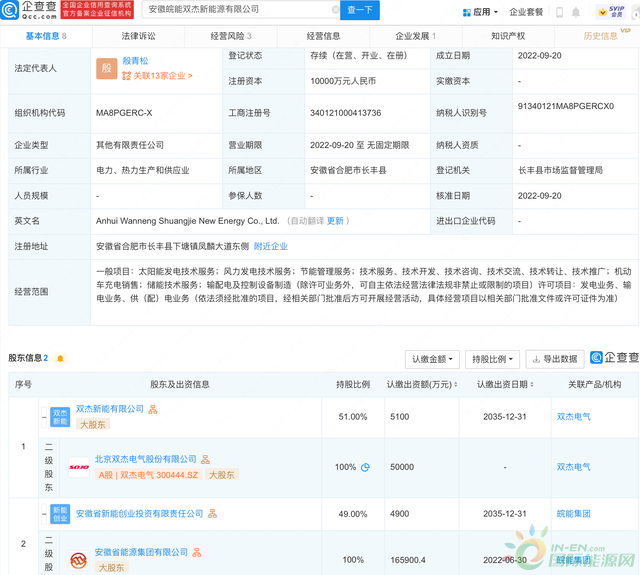Click the Qcc.com logo icon
The height and width of the screenshot is (575, 640).
click(x=10, y=10)
